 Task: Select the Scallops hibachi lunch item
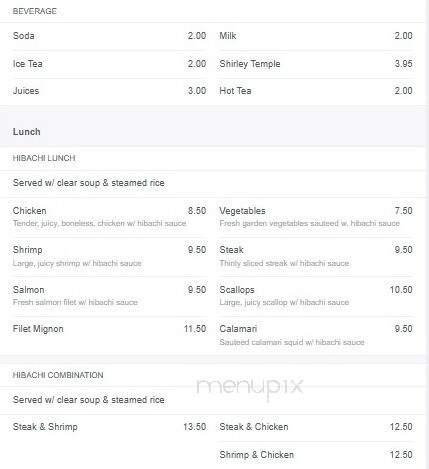click(316, 296)
